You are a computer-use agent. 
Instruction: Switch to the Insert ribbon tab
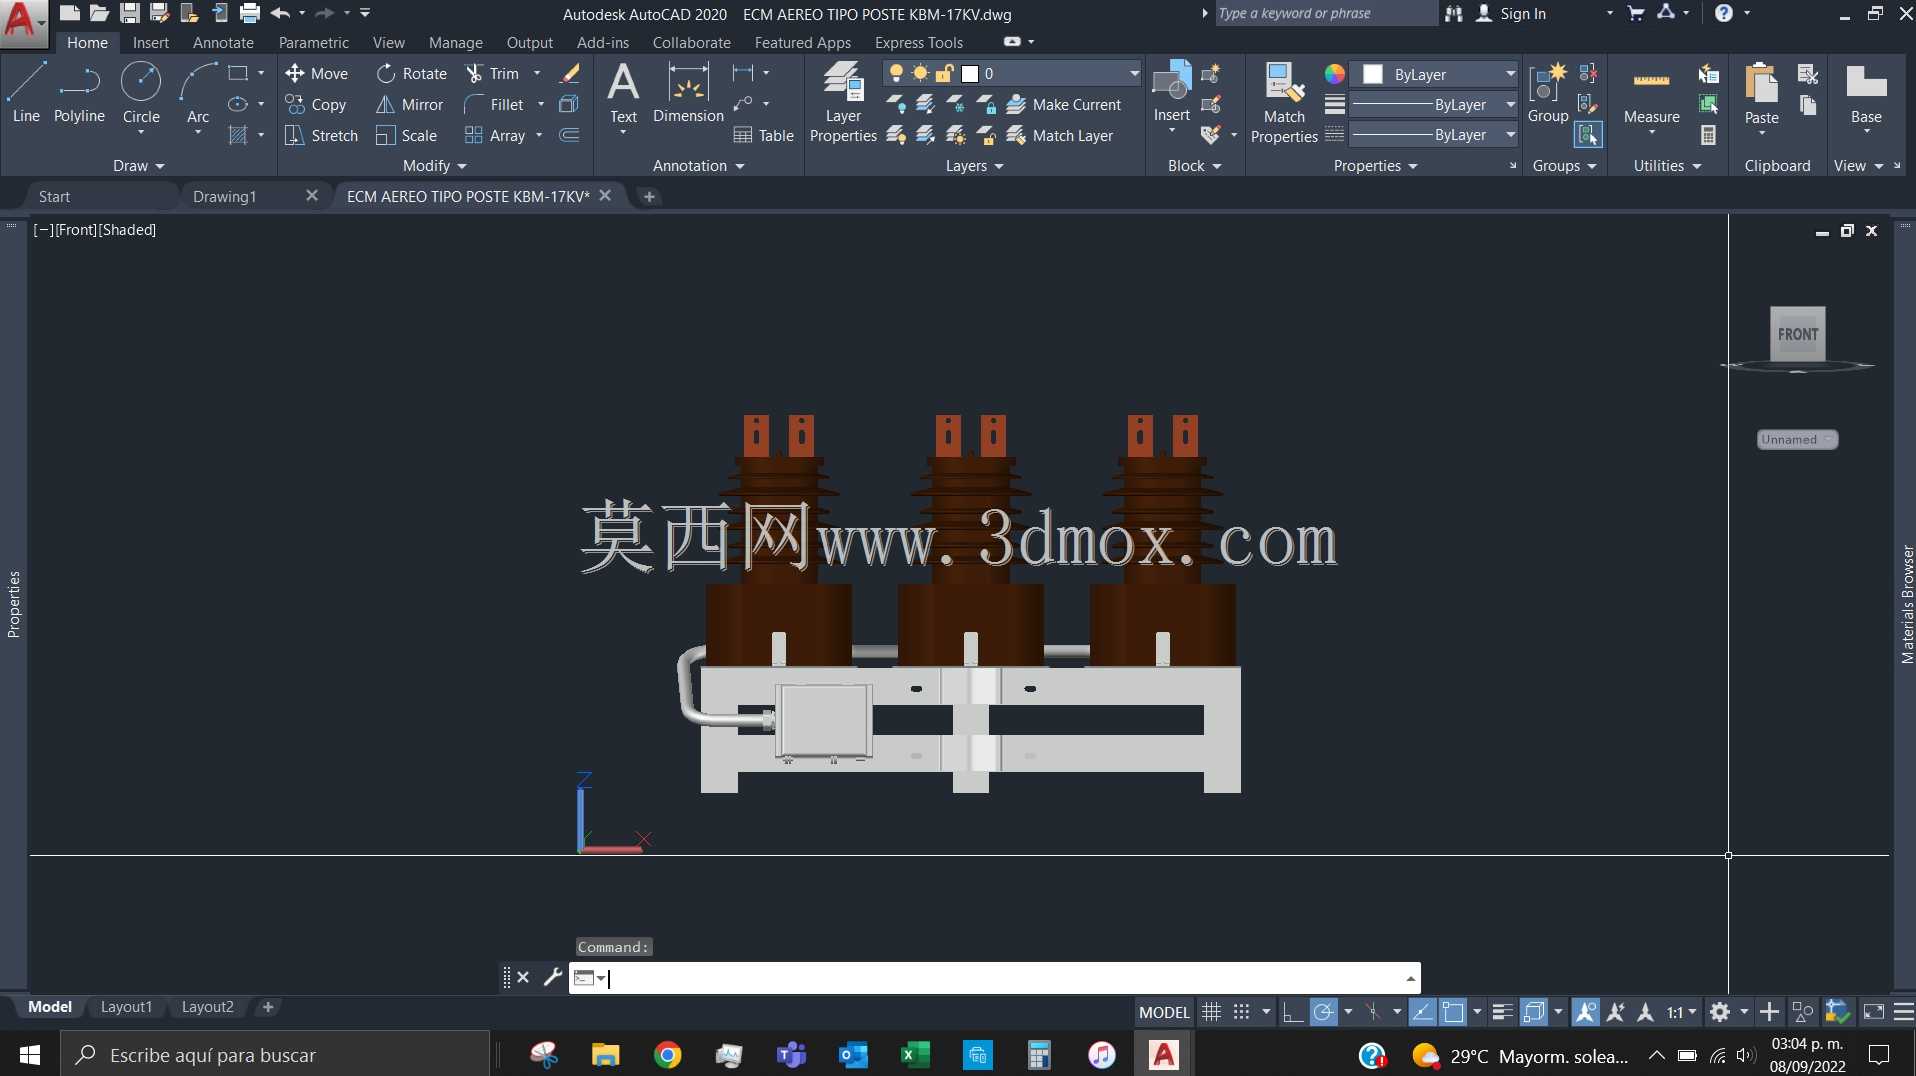[x=151, y=43]
